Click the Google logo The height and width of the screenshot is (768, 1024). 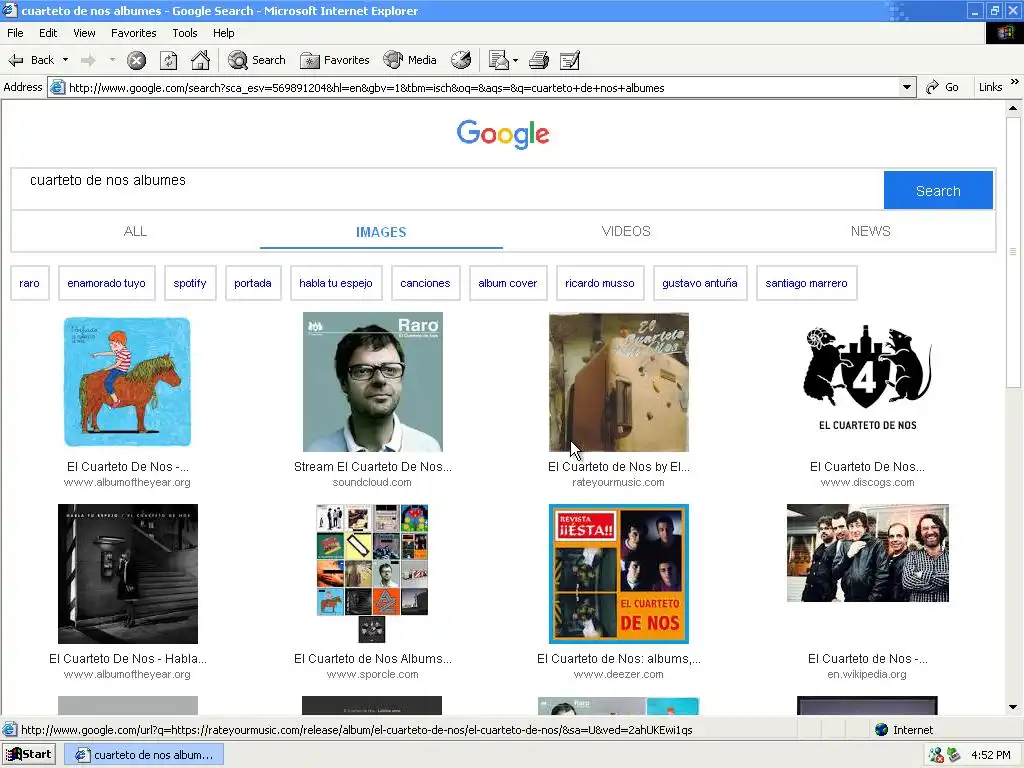(503, 135)
